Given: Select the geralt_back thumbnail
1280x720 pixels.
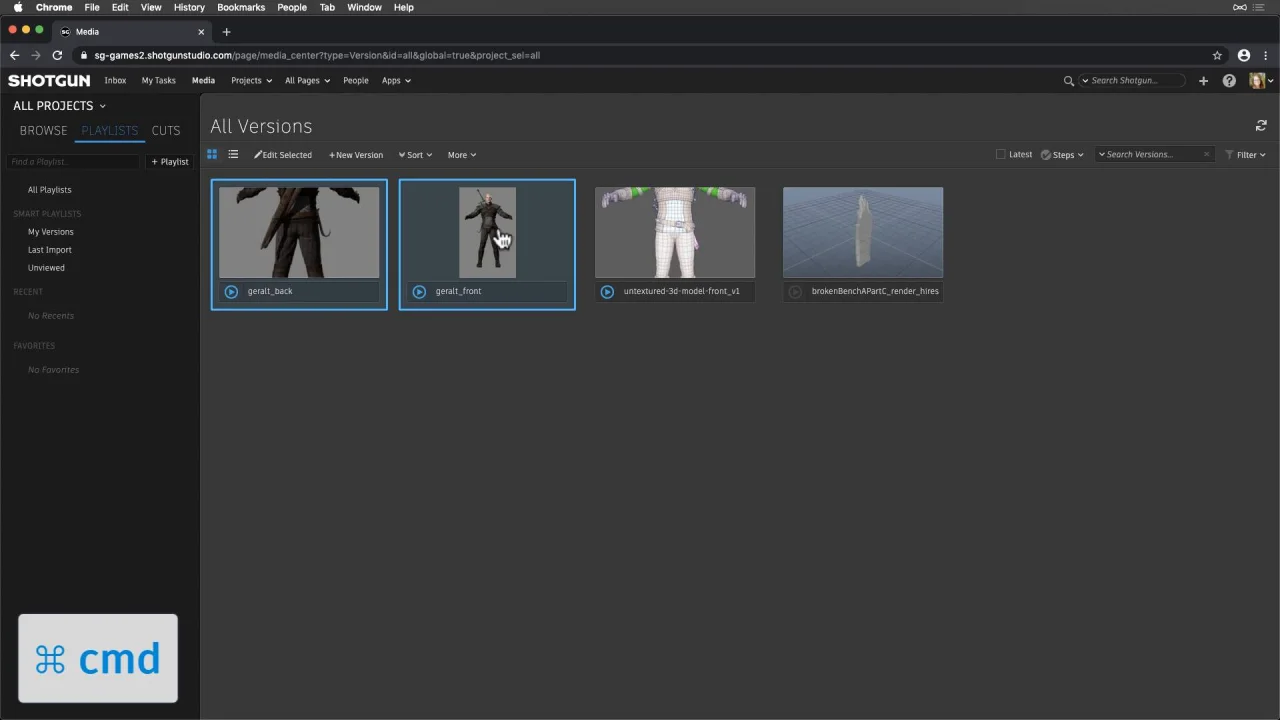Looking at the screenshot, I should tap(299, 232).
